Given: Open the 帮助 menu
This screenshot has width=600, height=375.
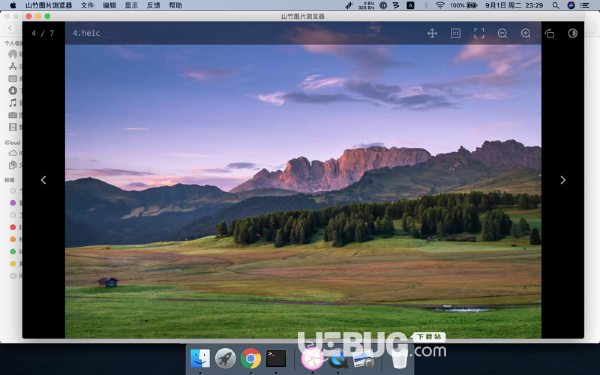Looking at the screenshot, I should tap(176, 5).
